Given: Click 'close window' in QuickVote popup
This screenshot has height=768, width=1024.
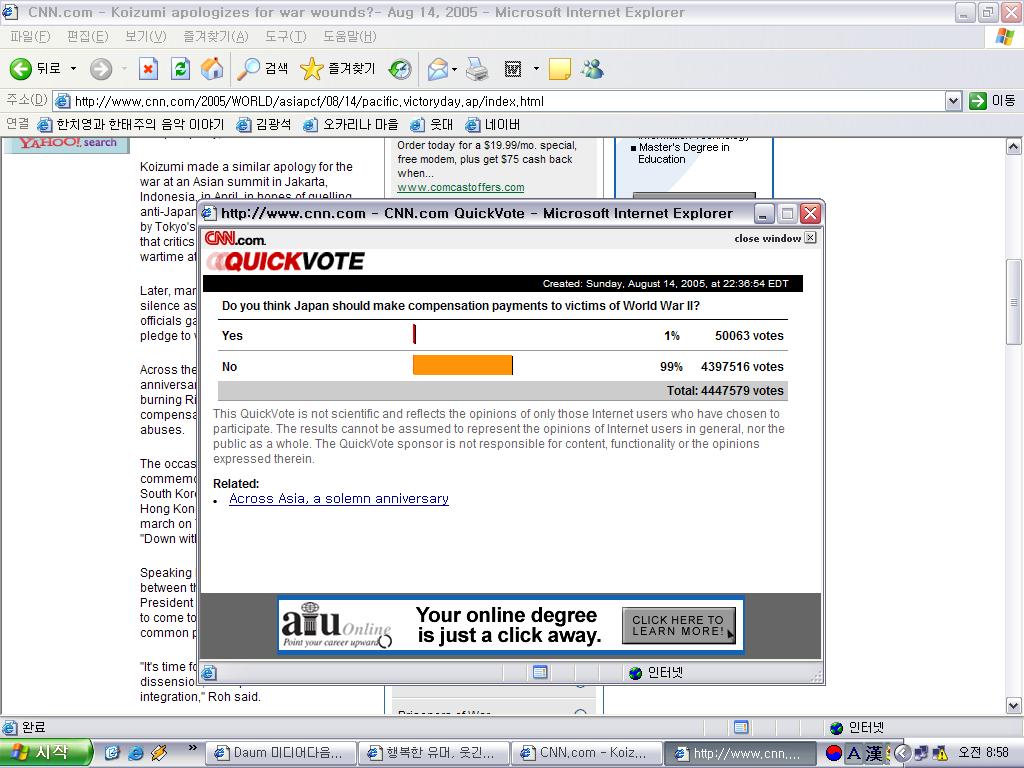Looking at the screenshot, I should pyautogui.click(x=775, y=238).
